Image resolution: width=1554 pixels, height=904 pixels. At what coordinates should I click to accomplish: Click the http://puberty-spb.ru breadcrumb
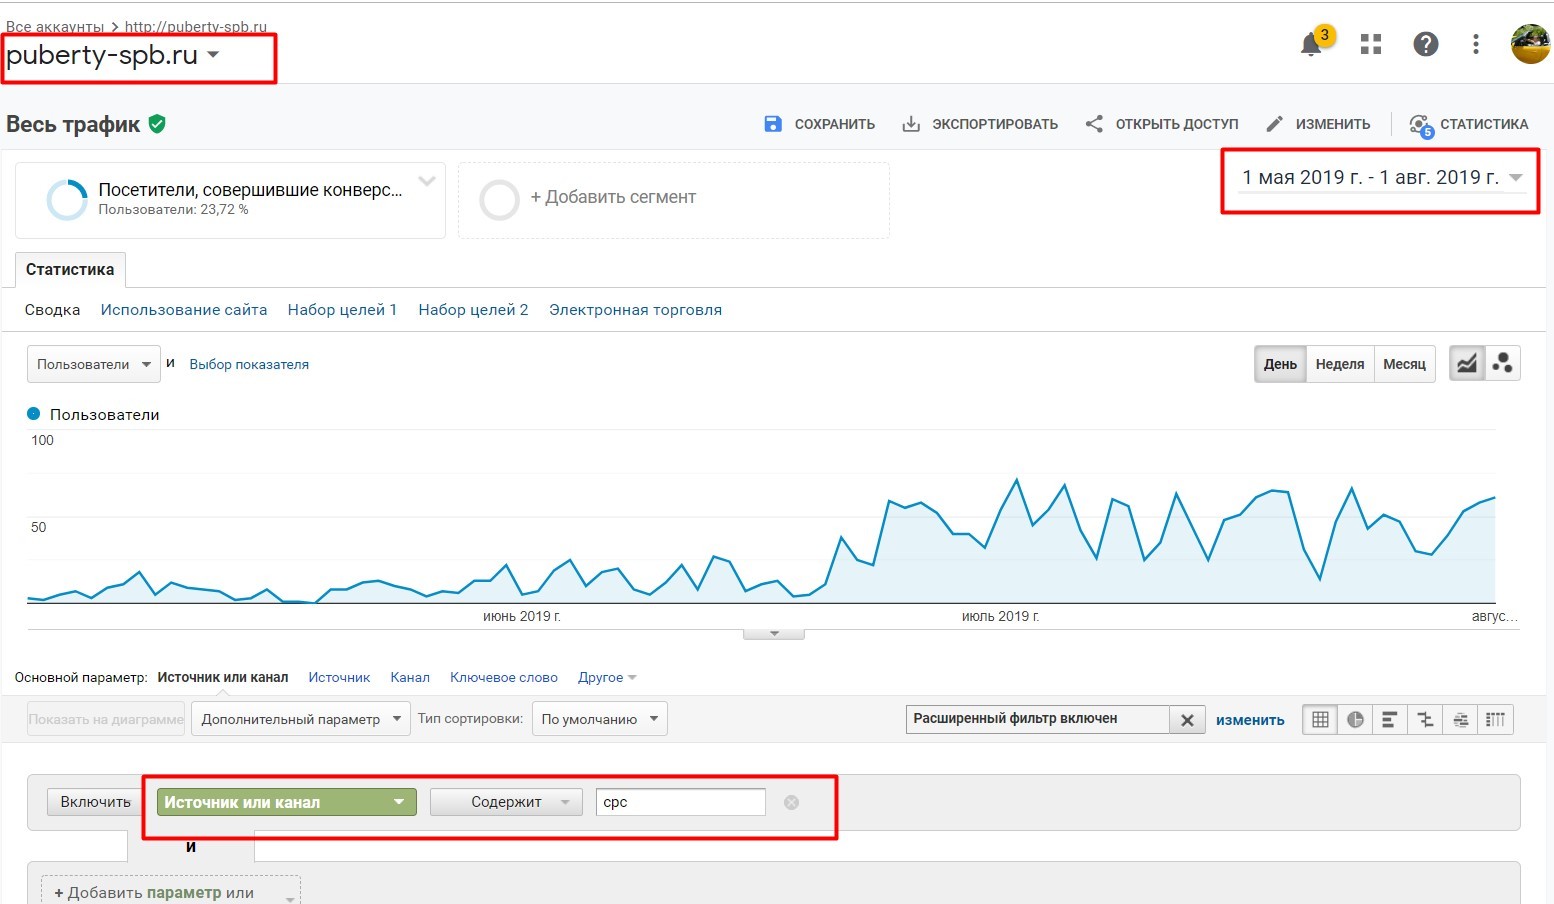196,27
